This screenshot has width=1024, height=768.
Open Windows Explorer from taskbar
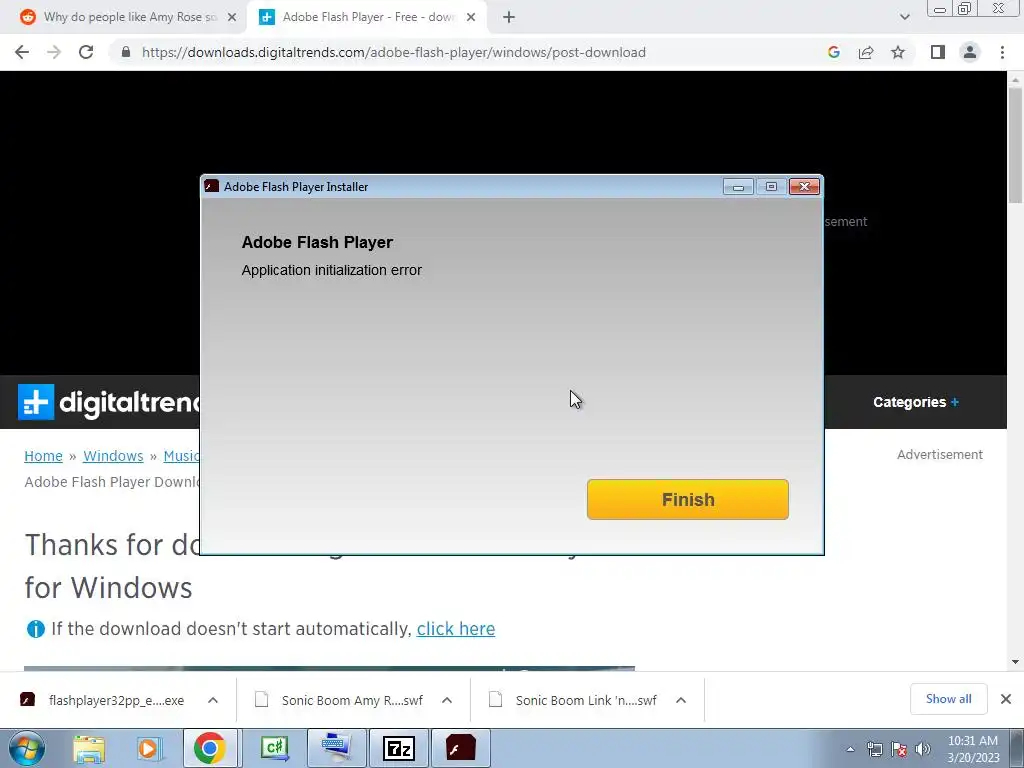[x=89, y=748]
